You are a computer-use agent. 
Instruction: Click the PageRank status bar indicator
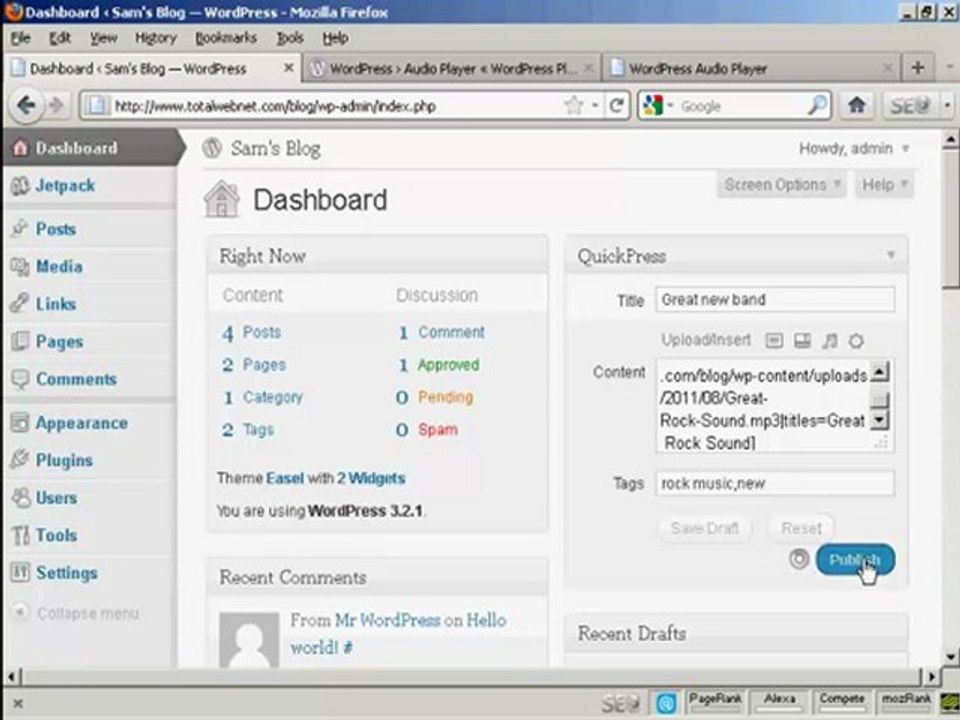[715, 702]
